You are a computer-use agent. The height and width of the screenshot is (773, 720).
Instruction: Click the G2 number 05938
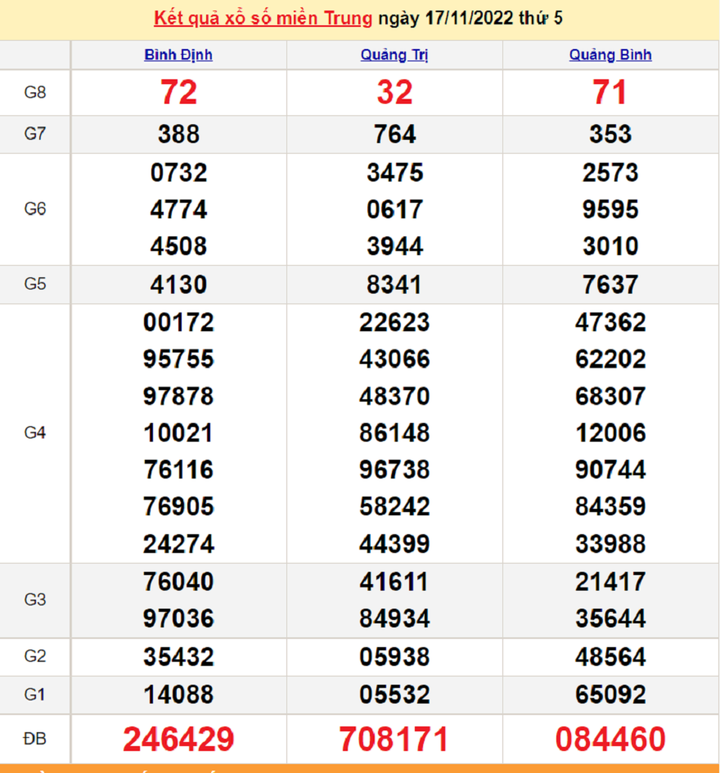click(394, 657)
